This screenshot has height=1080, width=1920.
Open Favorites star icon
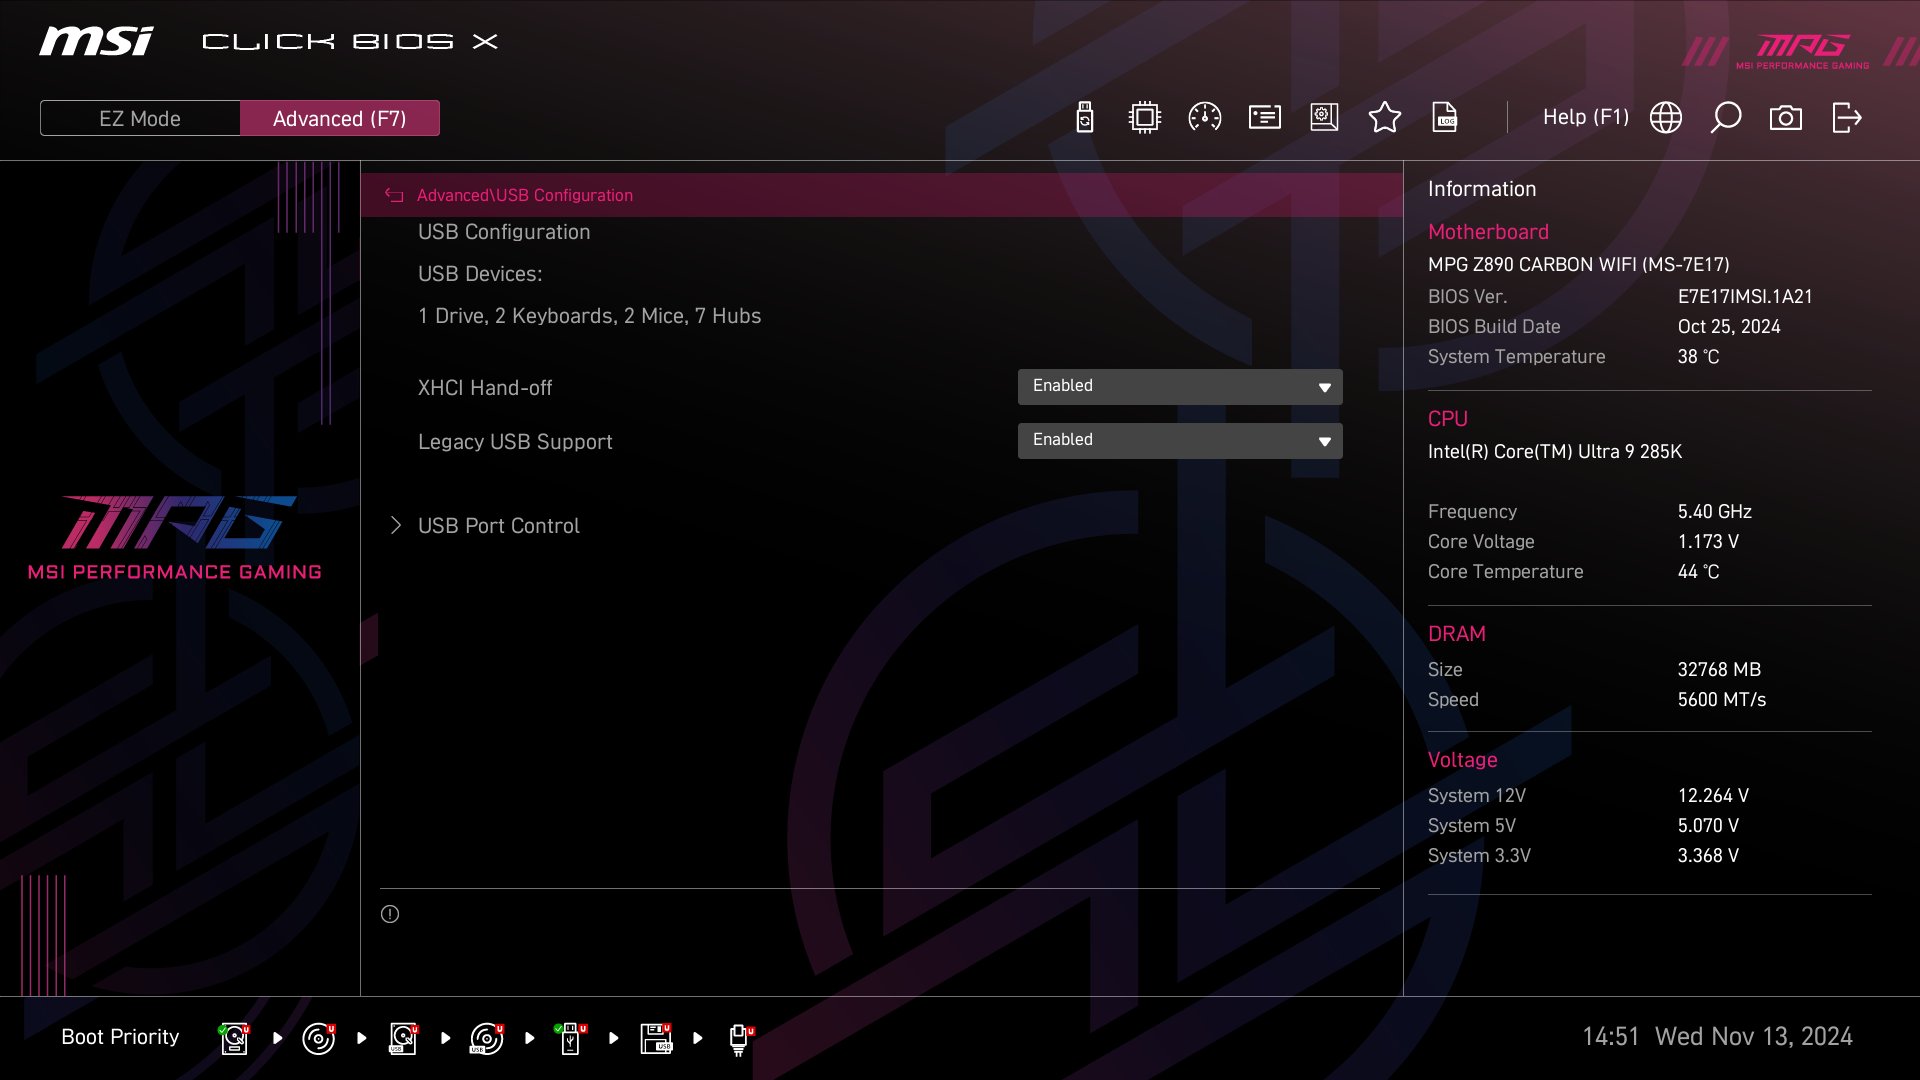point(1384,118)
